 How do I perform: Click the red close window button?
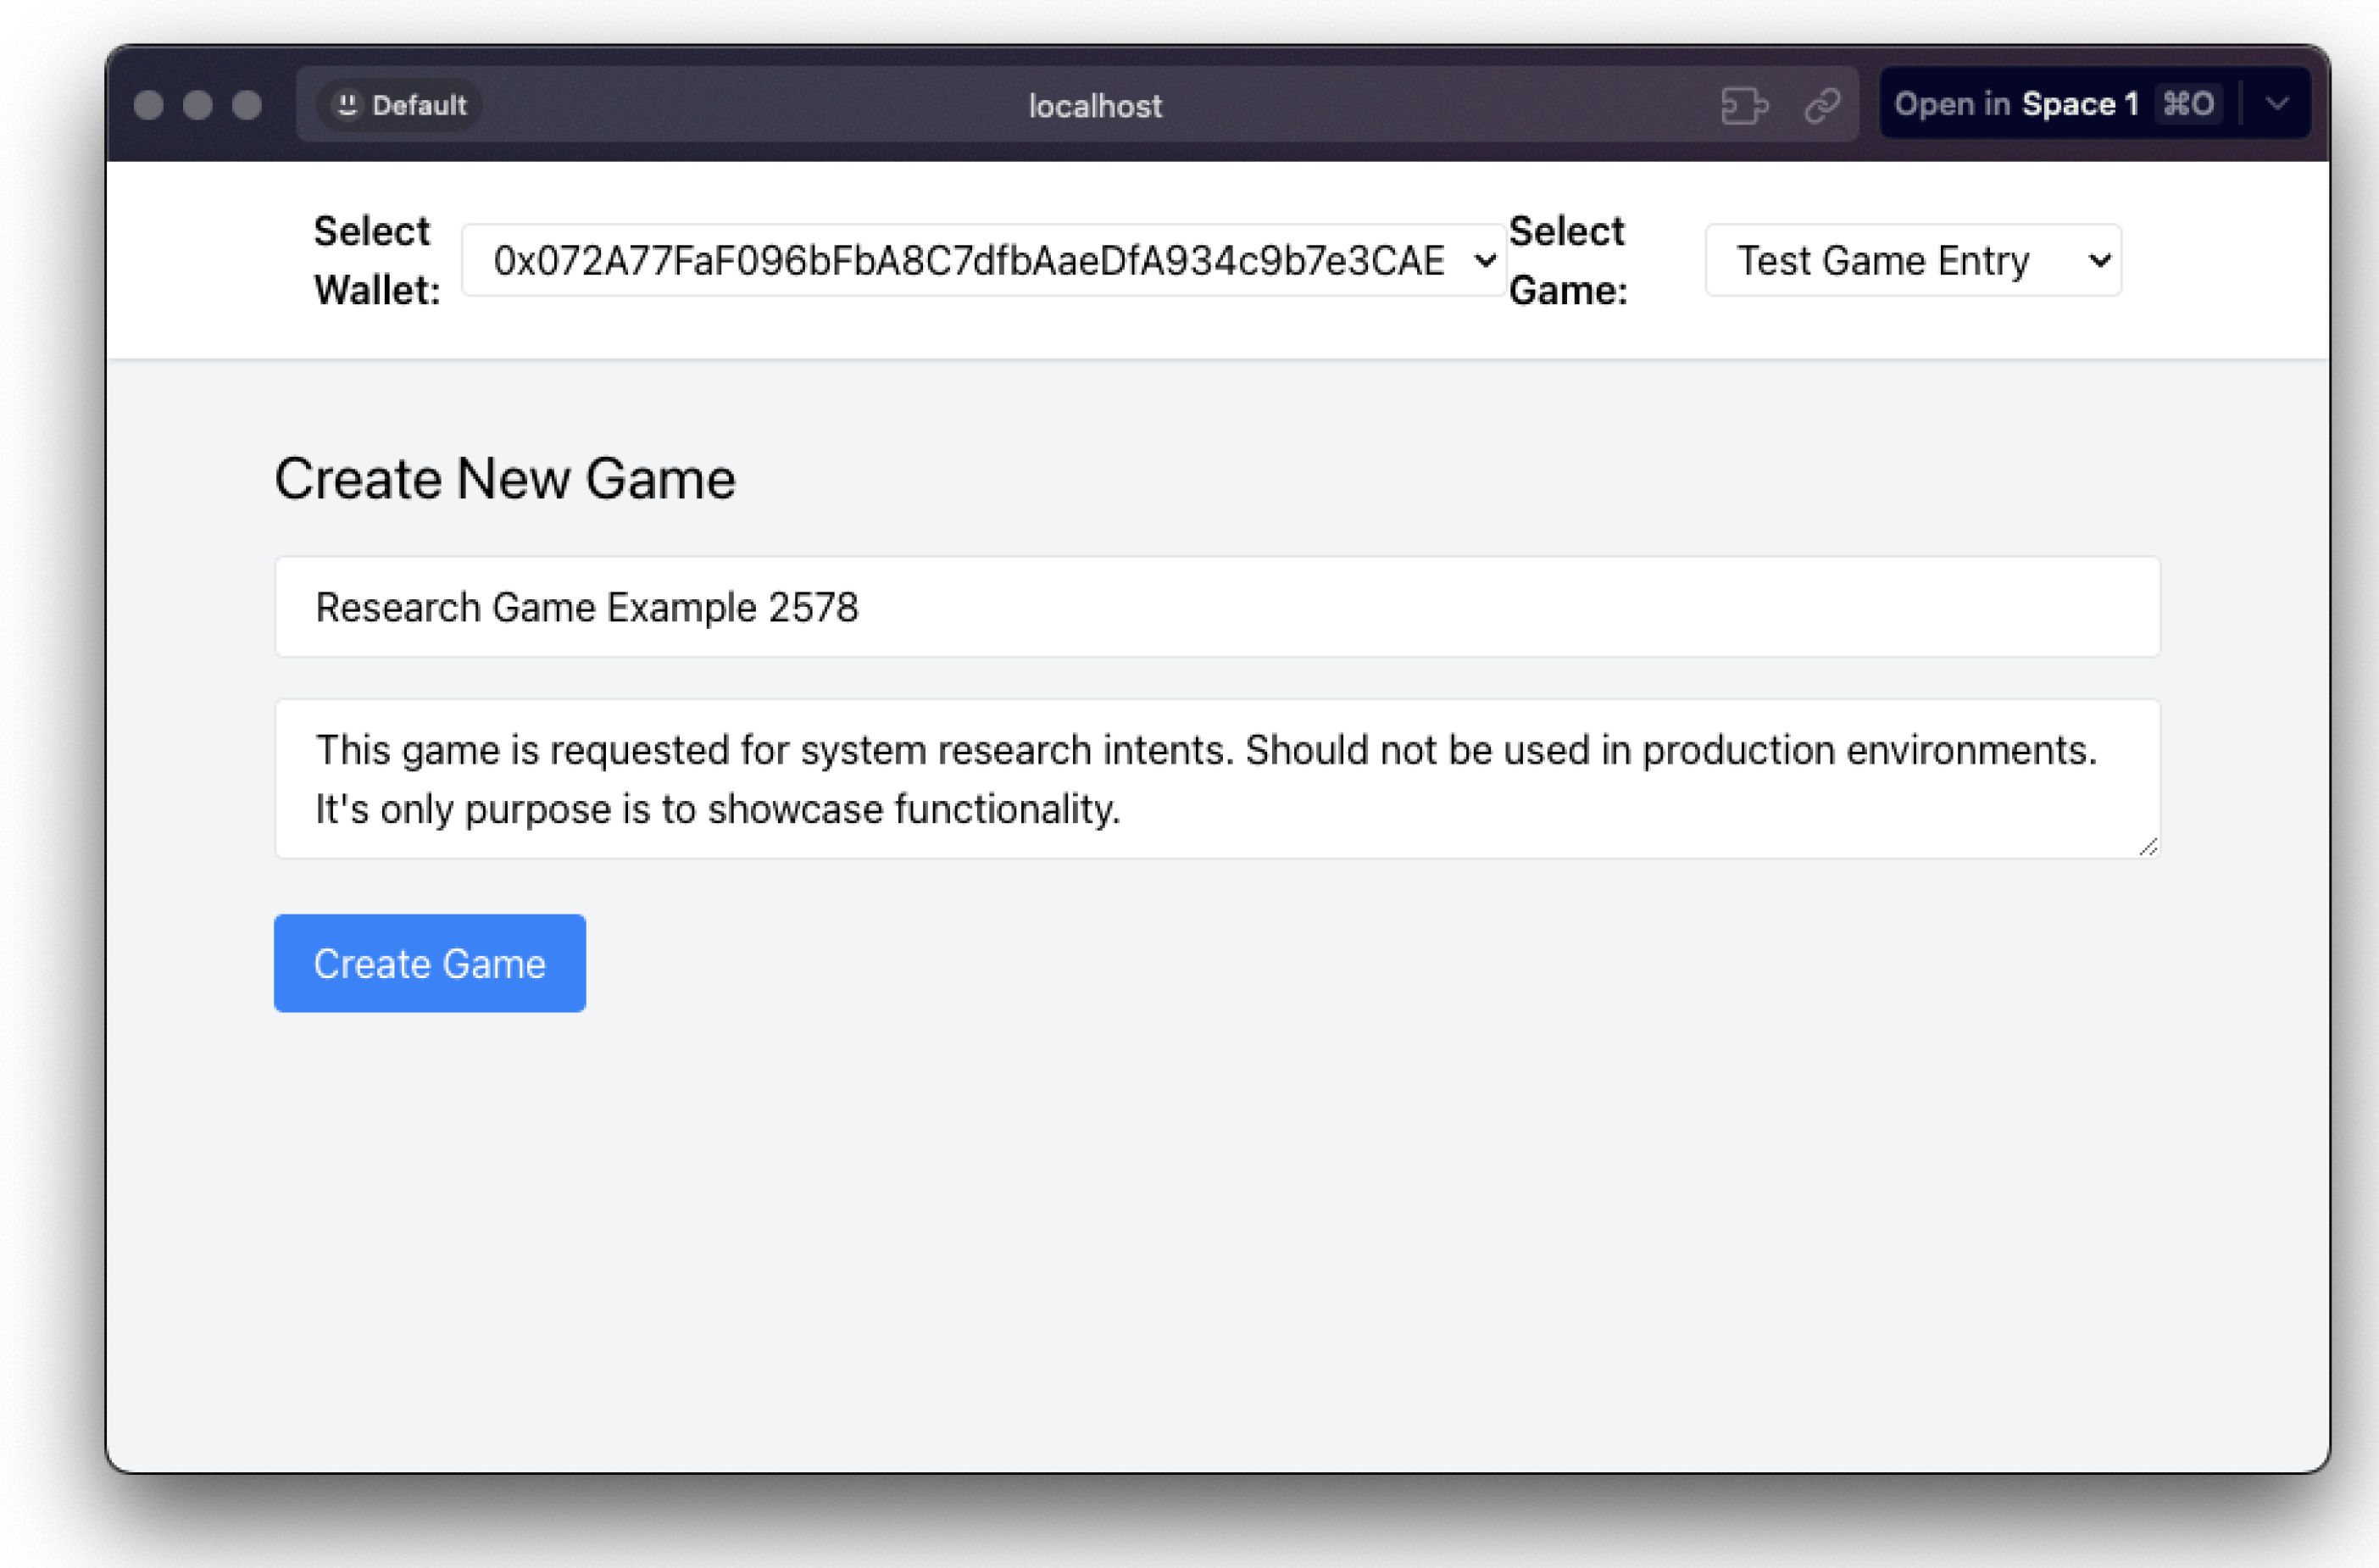tap(149, 105)
